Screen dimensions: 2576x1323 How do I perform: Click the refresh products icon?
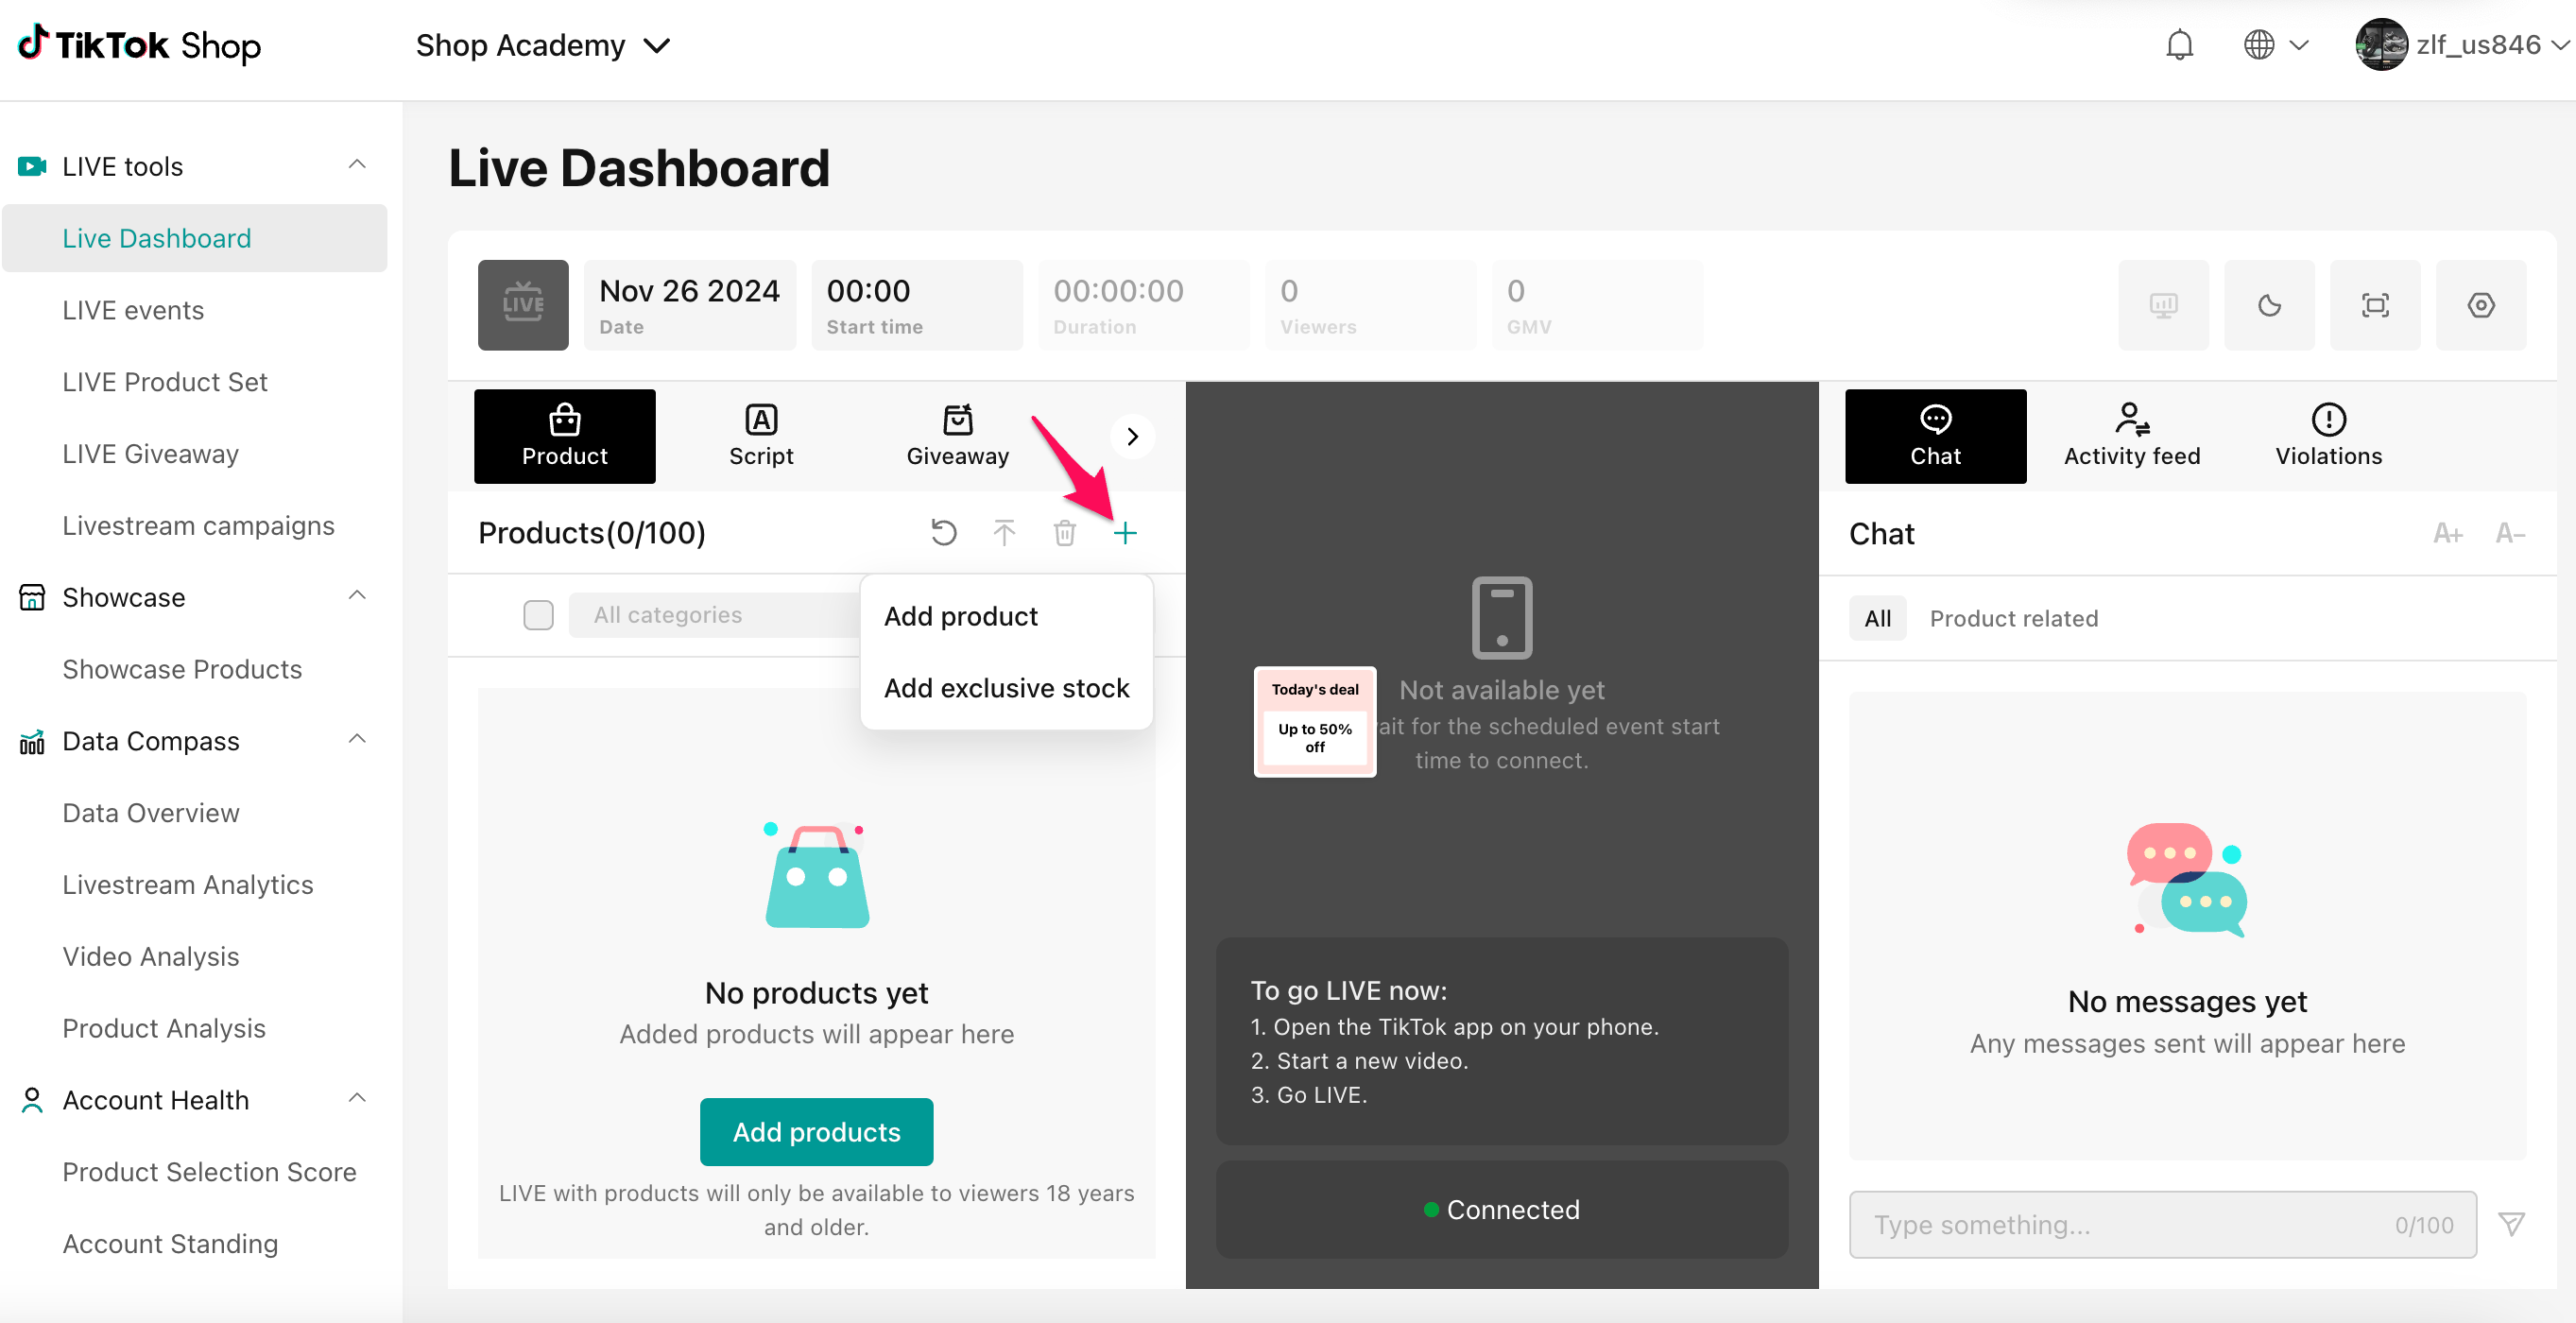pos(943,533)
